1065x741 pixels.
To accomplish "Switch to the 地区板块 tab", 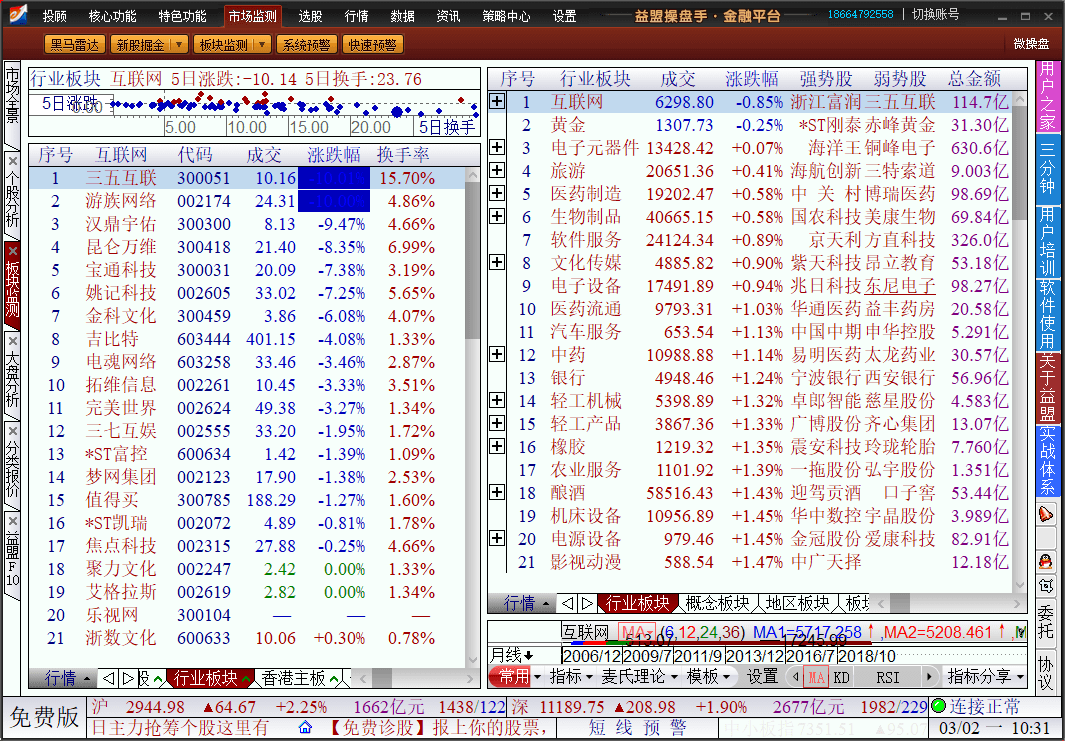I will point(797,602).
